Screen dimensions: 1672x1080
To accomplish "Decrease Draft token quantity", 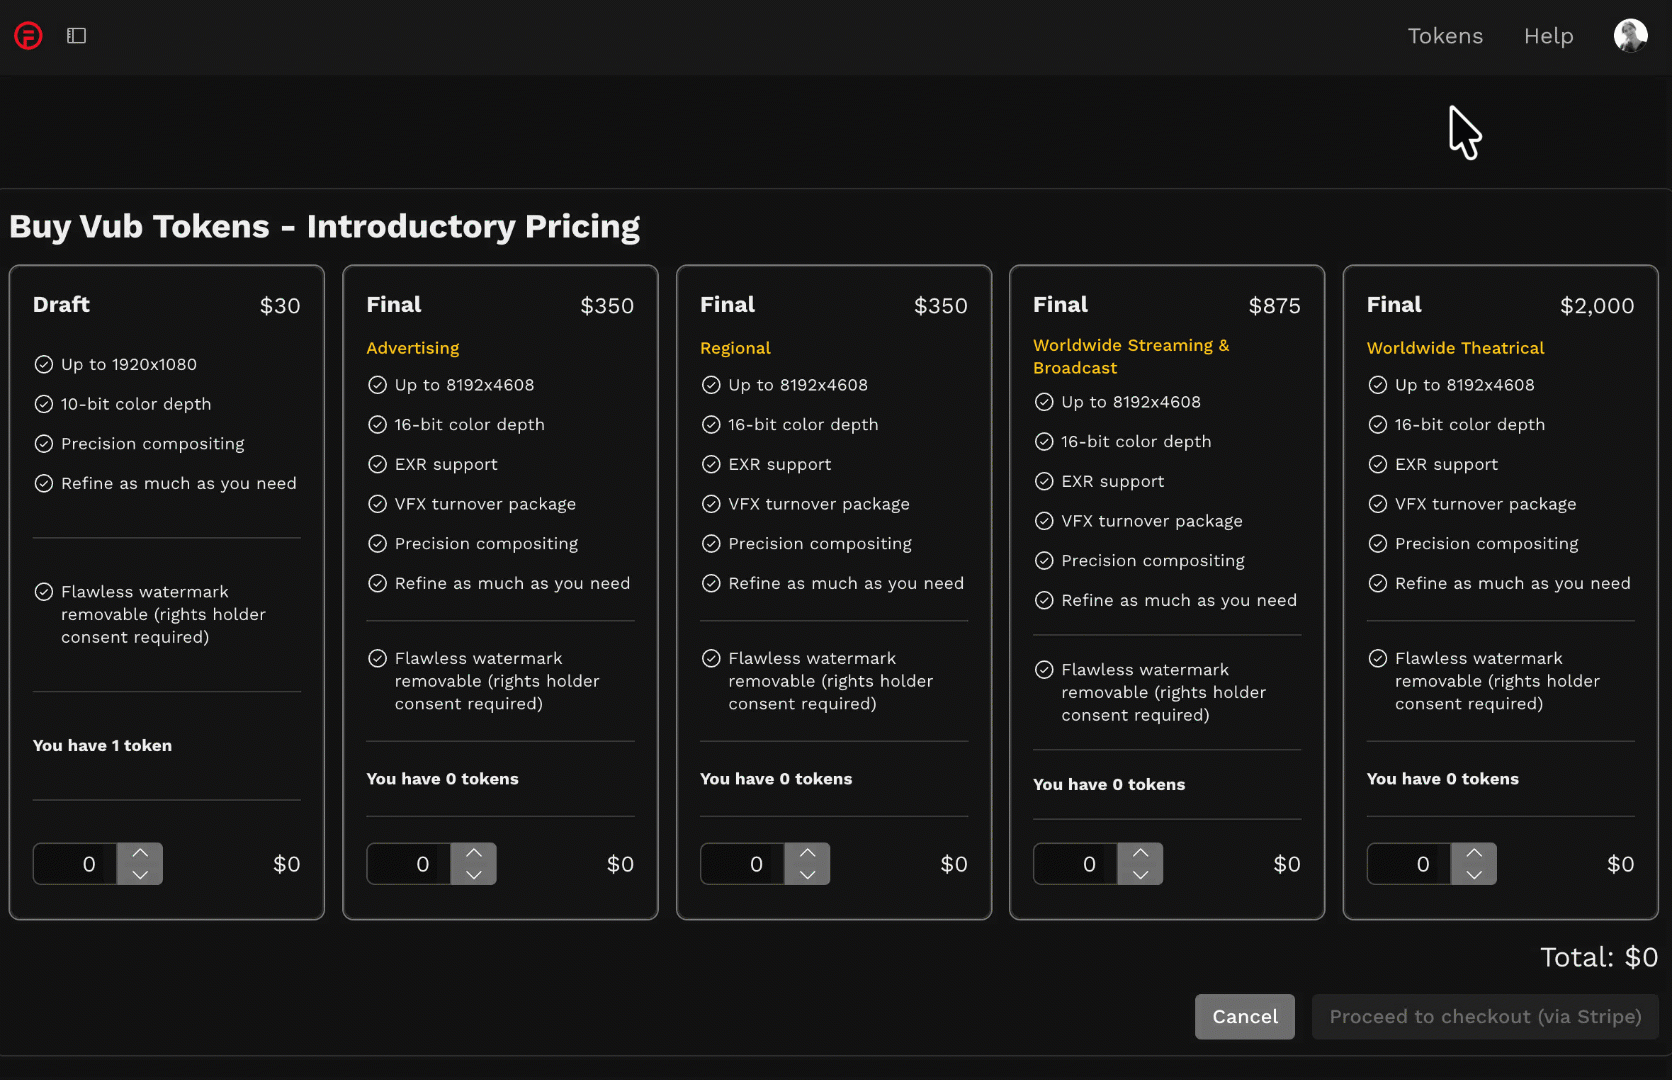I will (140, 874).
